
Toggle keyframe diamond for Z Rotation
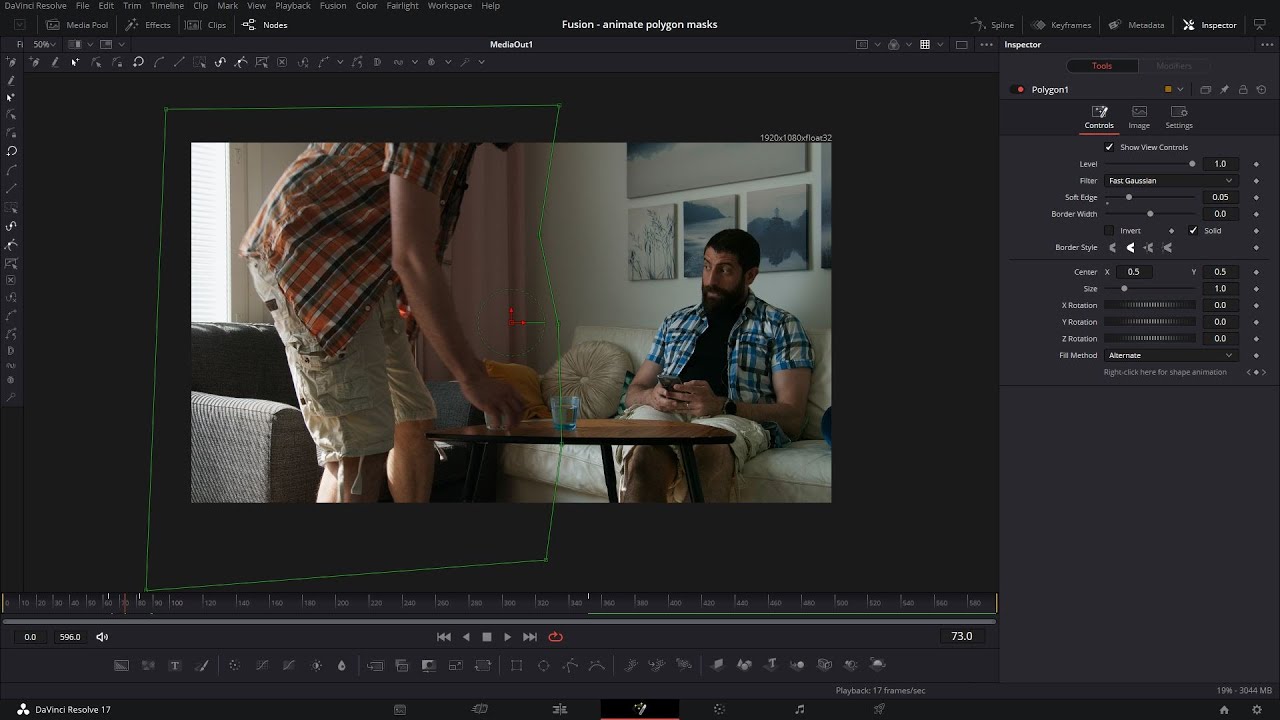tap(1256, 339)
